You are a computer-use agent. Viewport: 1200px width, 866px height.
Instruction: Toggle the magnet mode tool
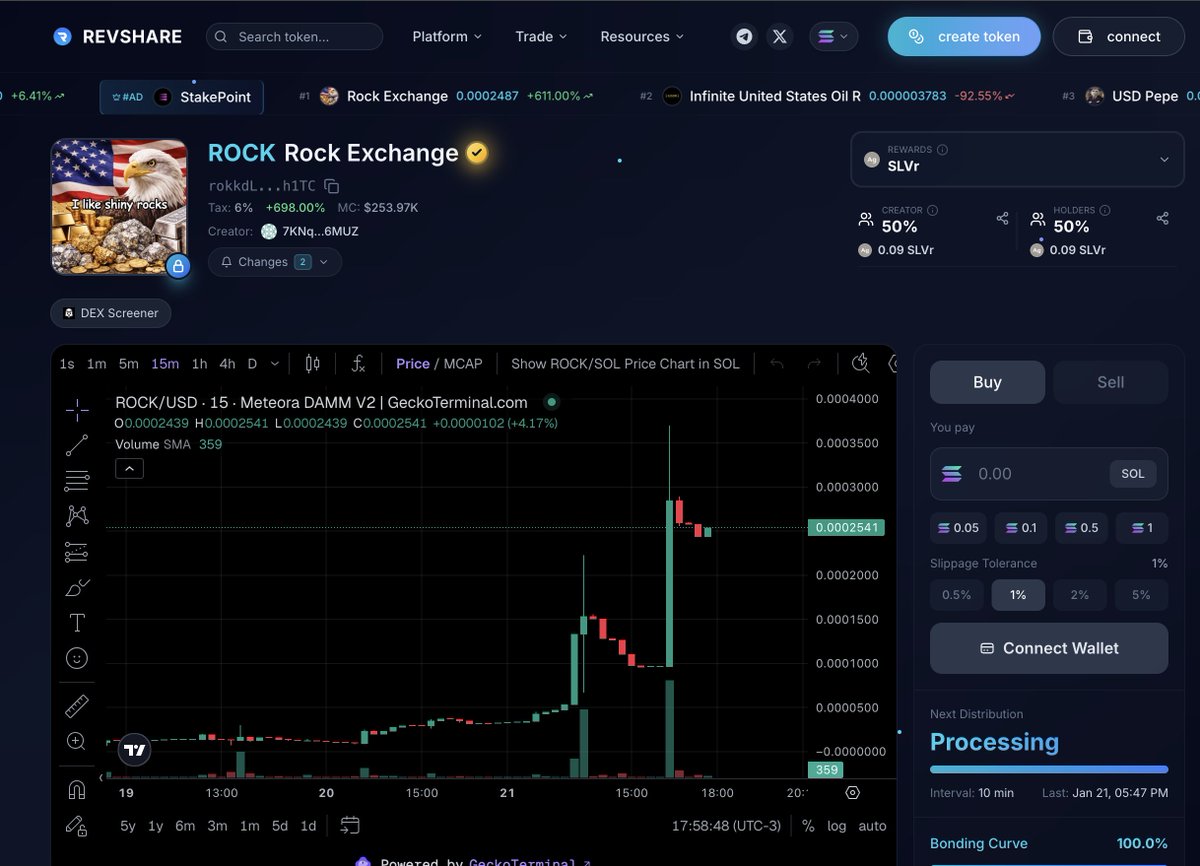point(77,789)
